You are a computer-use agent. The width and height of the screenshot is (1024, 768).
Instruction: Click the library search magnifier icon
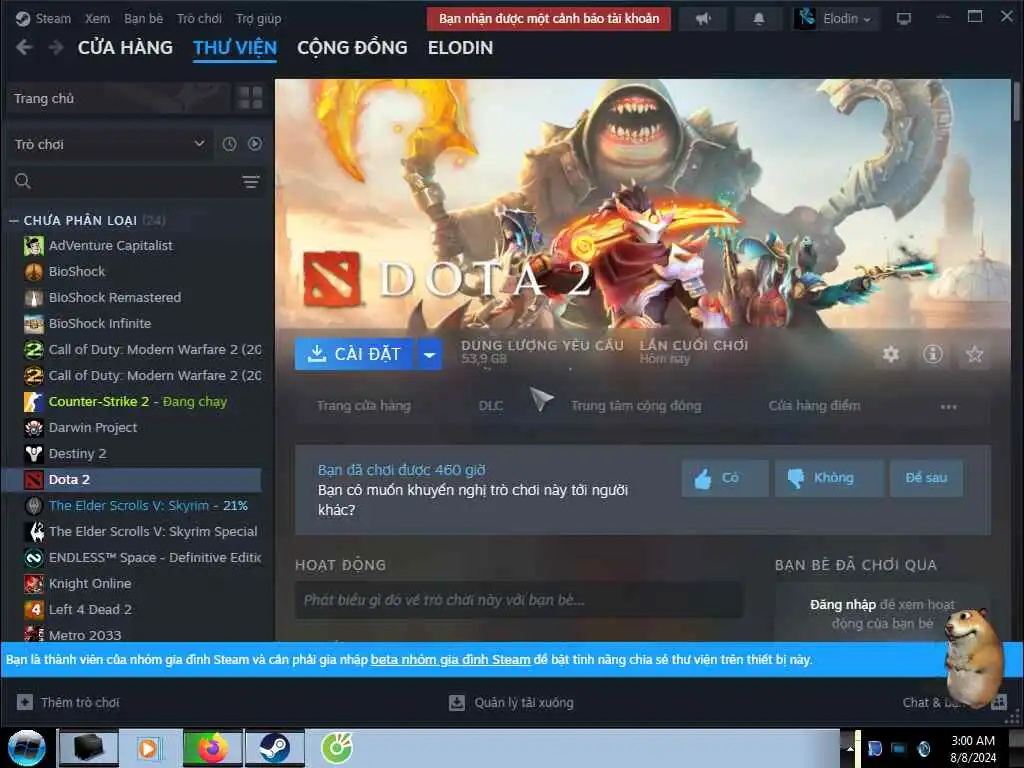pyautogui.click(x=23, y=181)
